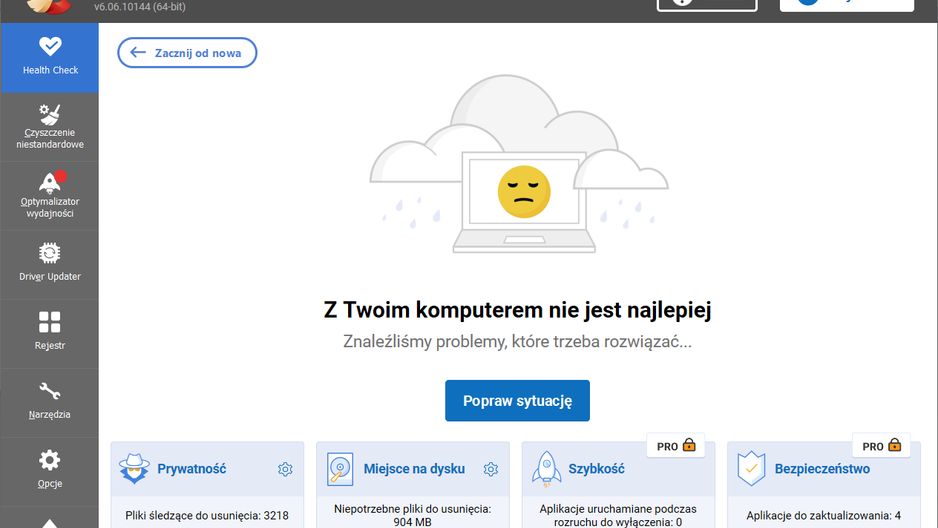Click the Popraw sytuację button
The width and height of the screenshot is (938, 528).
tap(517, 401)
